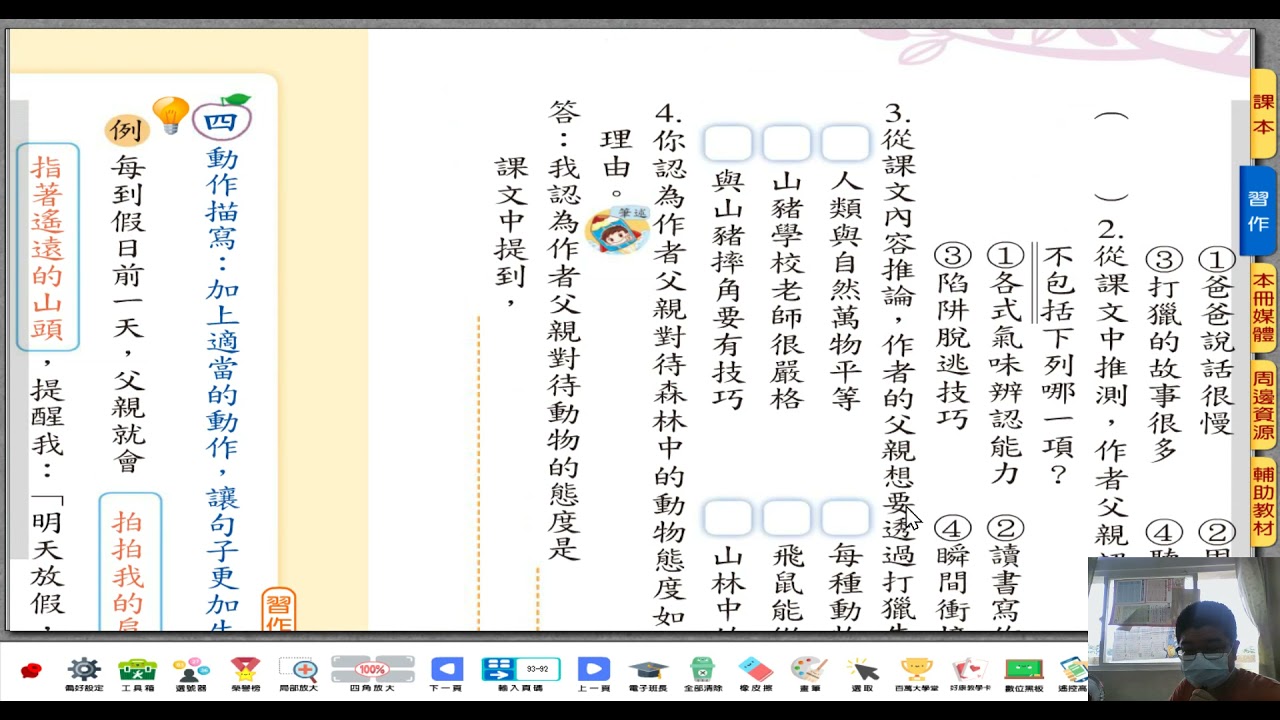Viewport: 1280px width, 720px height.
Task: Activate 局部放大 magnifier tool
Action: 298,674
